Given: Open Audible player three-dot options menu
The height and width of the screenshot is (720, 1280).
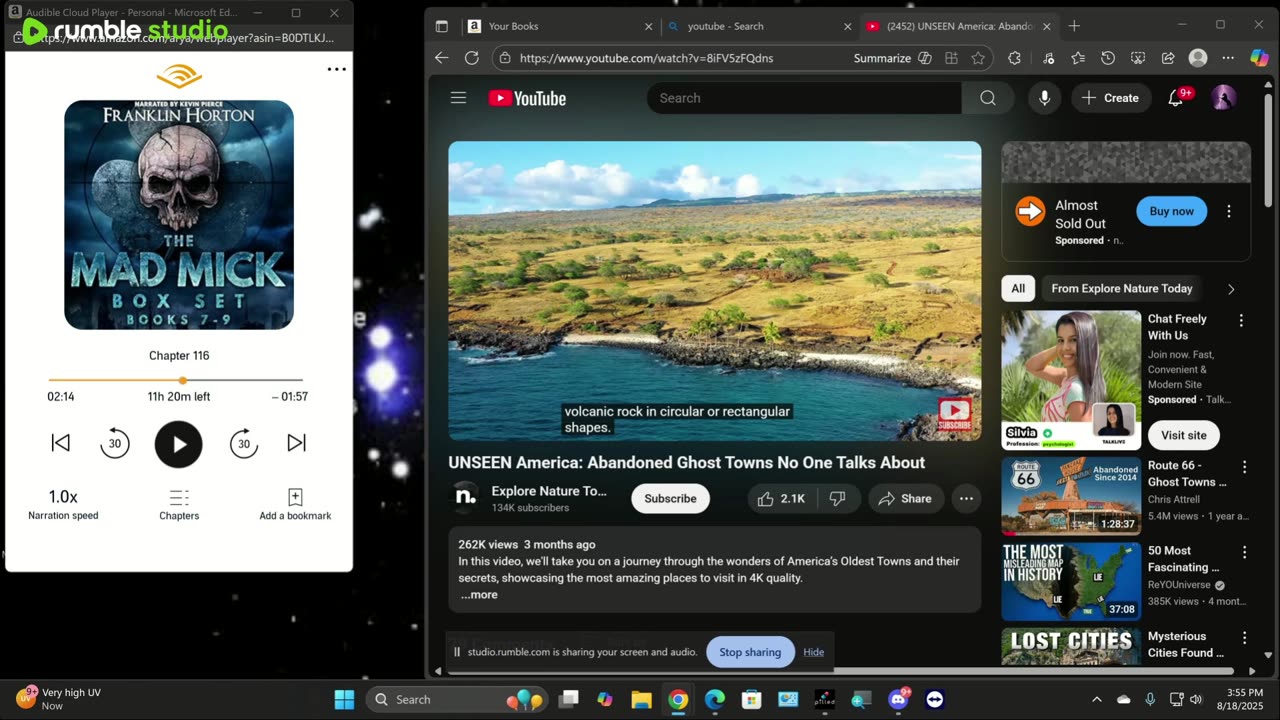Looking at the screenshot, I should pyautogui.click(x=337, y=69).
